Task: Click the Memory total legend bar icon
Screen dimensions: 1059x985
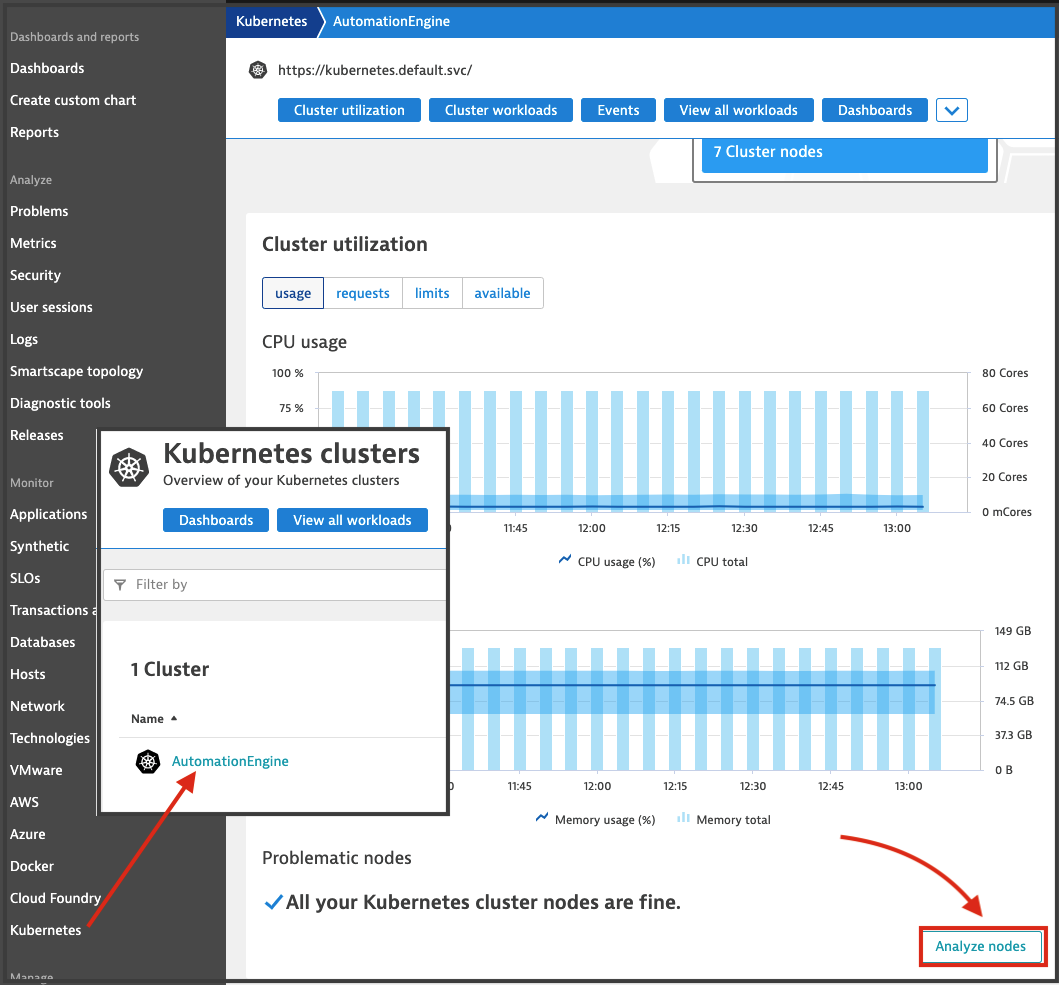Action: [x=683, y=818]
